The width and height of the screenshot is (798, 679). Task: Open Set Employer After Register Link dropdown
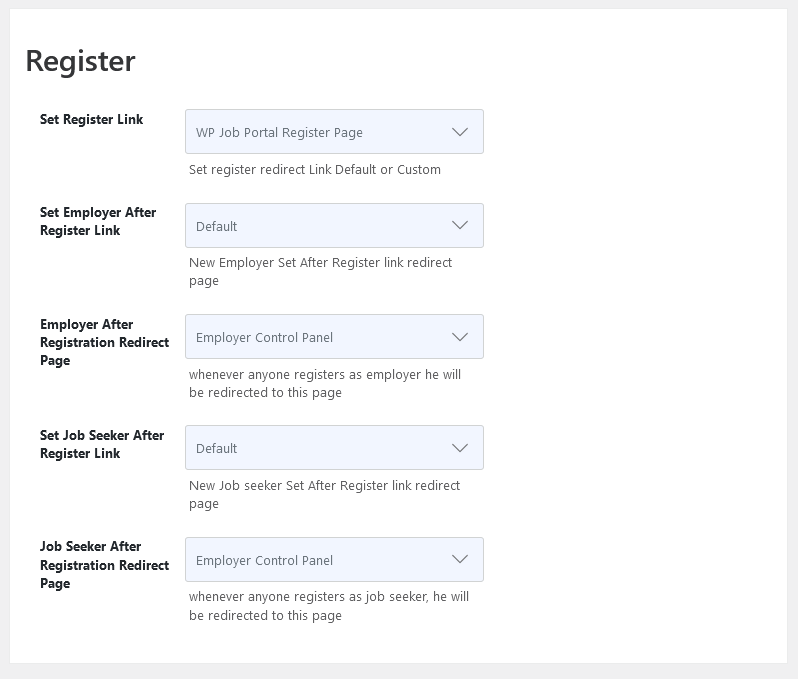point(334,225)
